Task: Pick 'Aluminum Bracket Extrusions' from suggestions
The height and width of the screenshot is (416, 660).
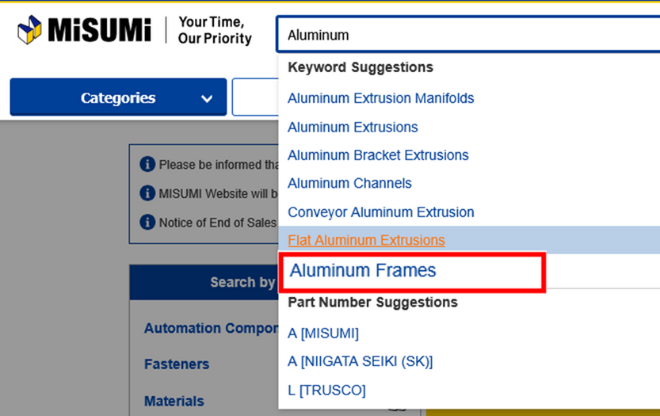Action: coord(378,155)
